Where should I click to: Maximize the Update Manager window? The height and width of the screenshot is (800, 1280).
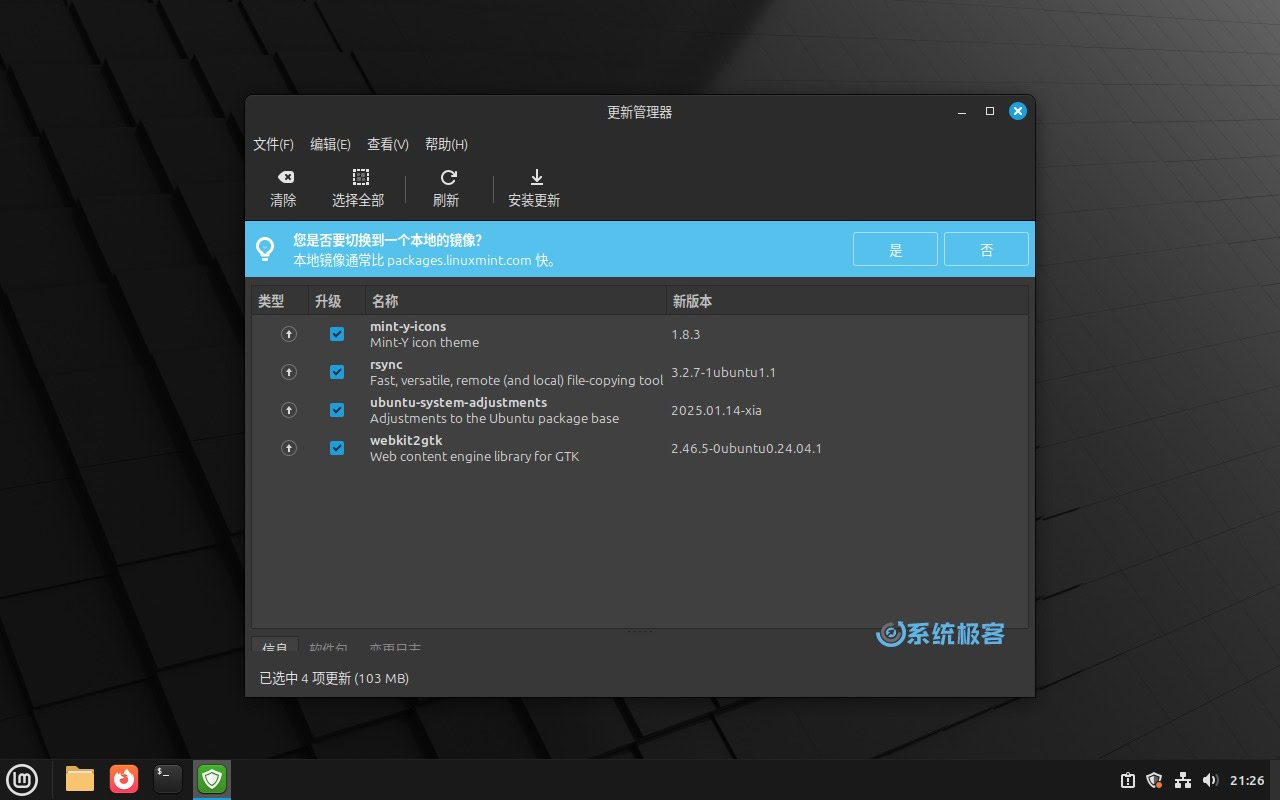pos(990,112)
